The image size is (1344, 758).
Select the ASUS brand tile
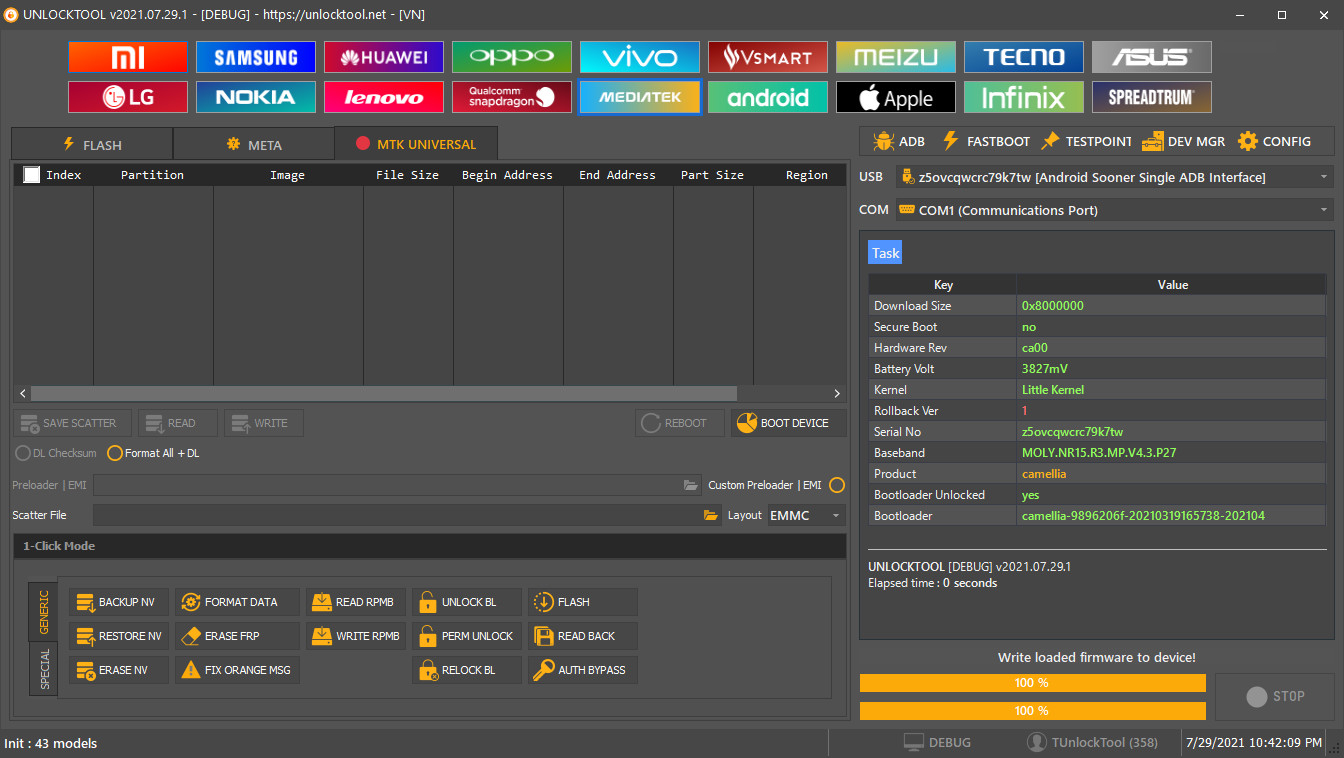click(x=1152, y=57)
